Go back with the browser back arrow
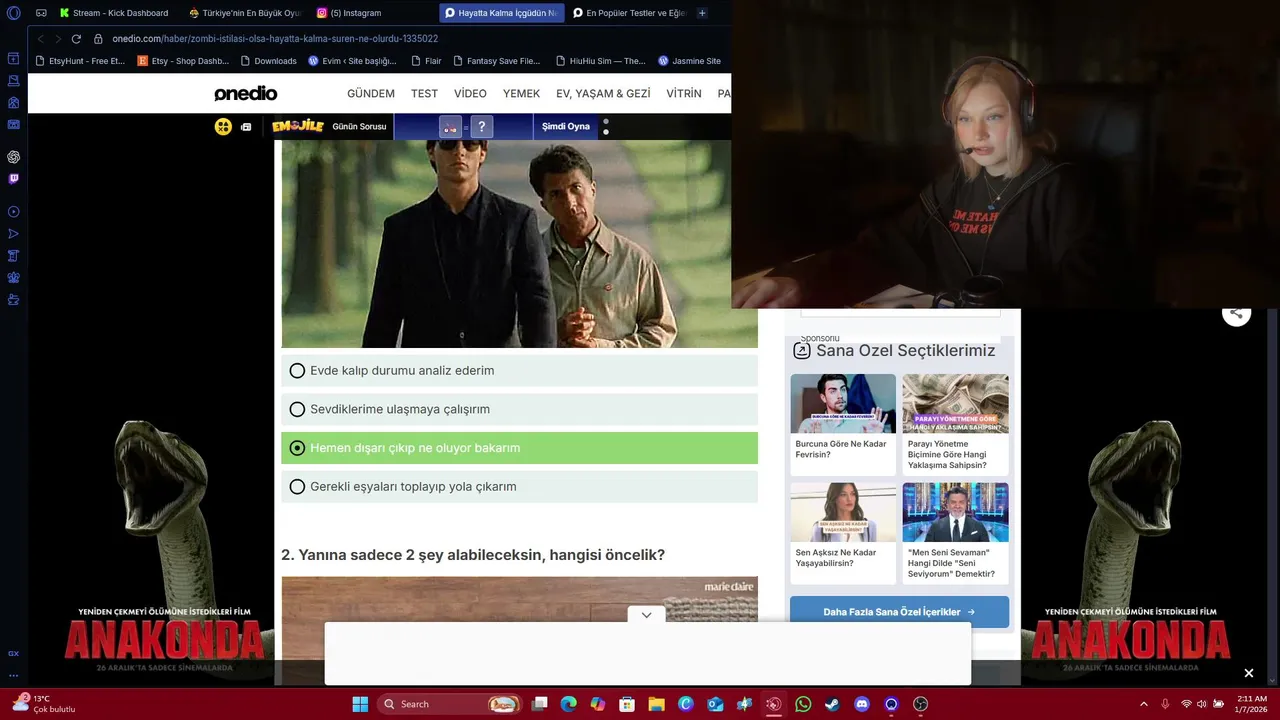1280x720 pixels. click(x=41, y=39)
